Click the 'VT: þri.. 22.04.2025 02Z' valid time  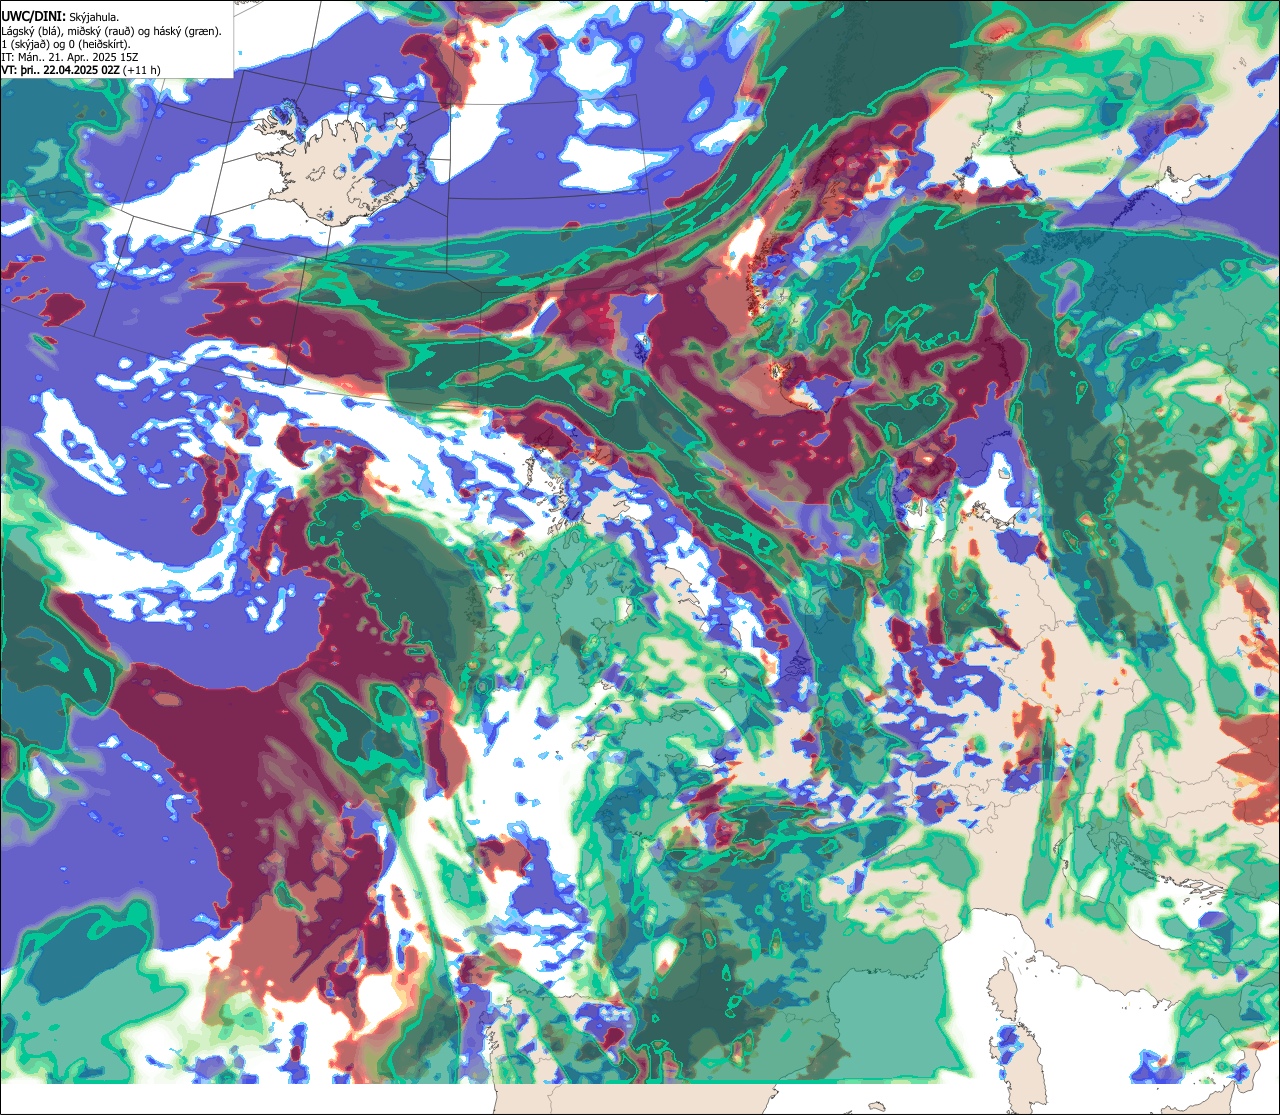click(60, 70)
